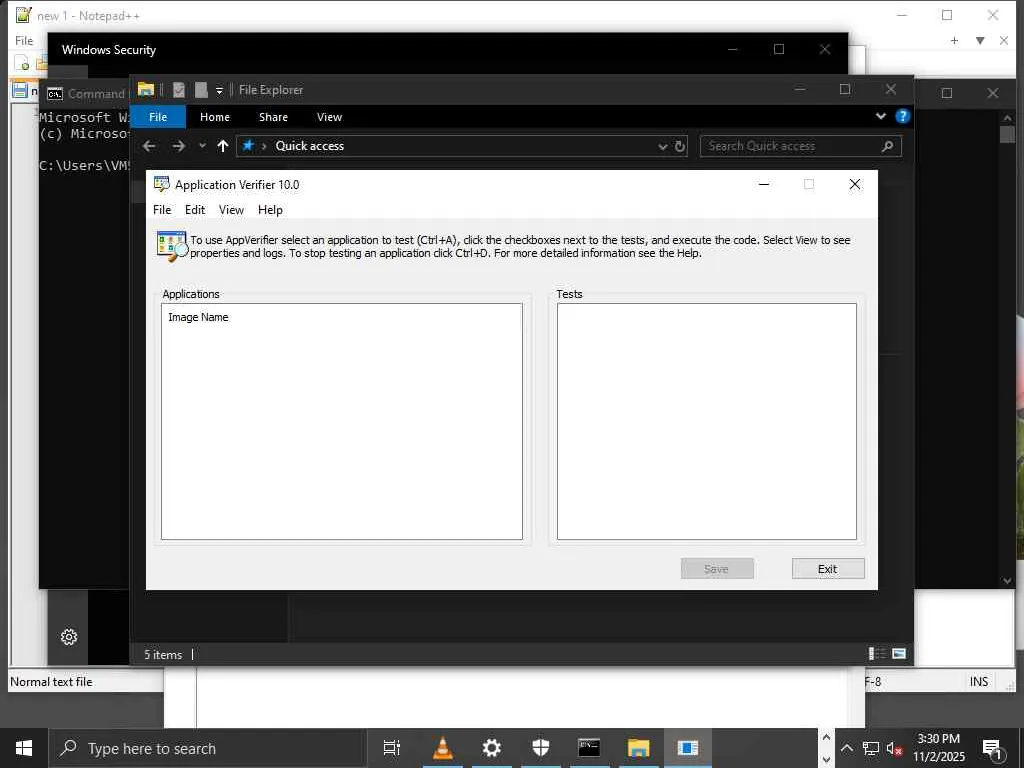Screen dimensions: 1024x768
Task: Click the File Explorer folder icon in title bar
Action: (146, 89)
